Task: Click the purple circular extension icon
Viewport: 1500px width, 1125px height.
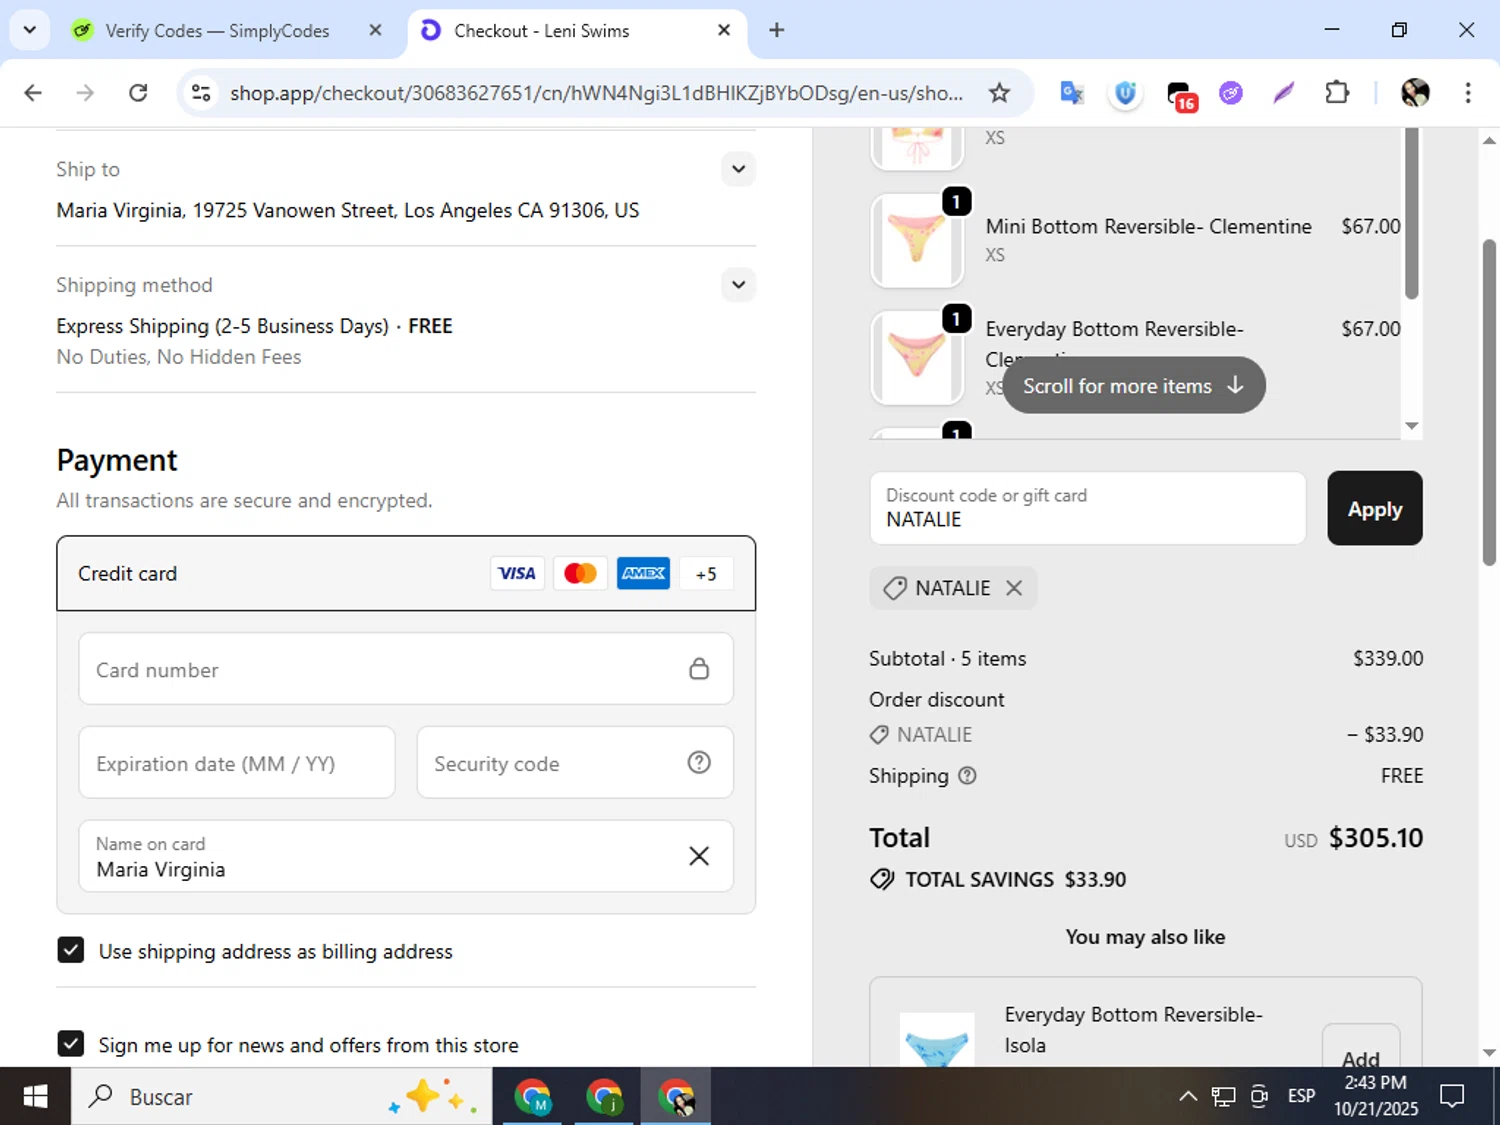Action: [1231, 93]
